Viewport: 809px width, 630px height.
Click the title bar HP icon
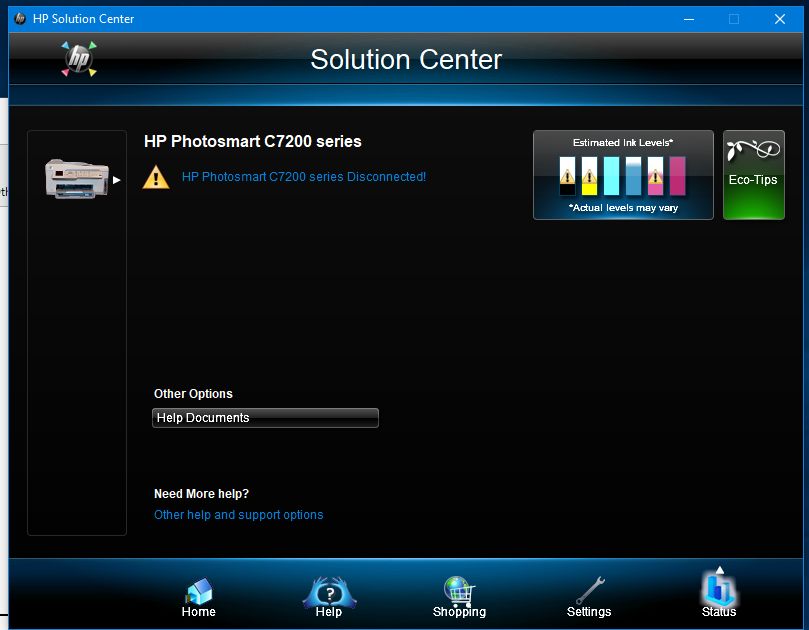point(21,19)
